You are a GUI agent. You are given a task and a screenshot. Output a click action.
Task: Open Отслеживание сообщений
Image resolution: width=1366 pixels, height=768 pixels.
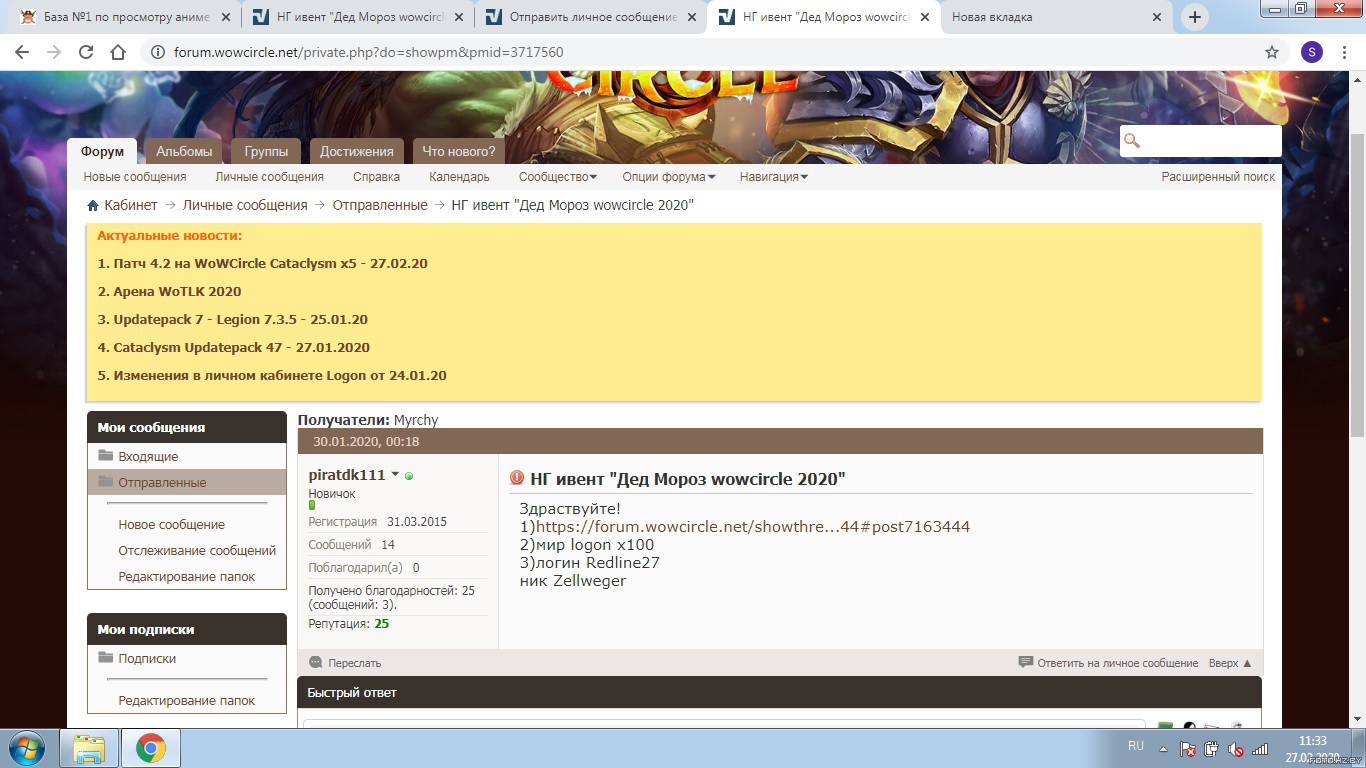coord(197,550)
